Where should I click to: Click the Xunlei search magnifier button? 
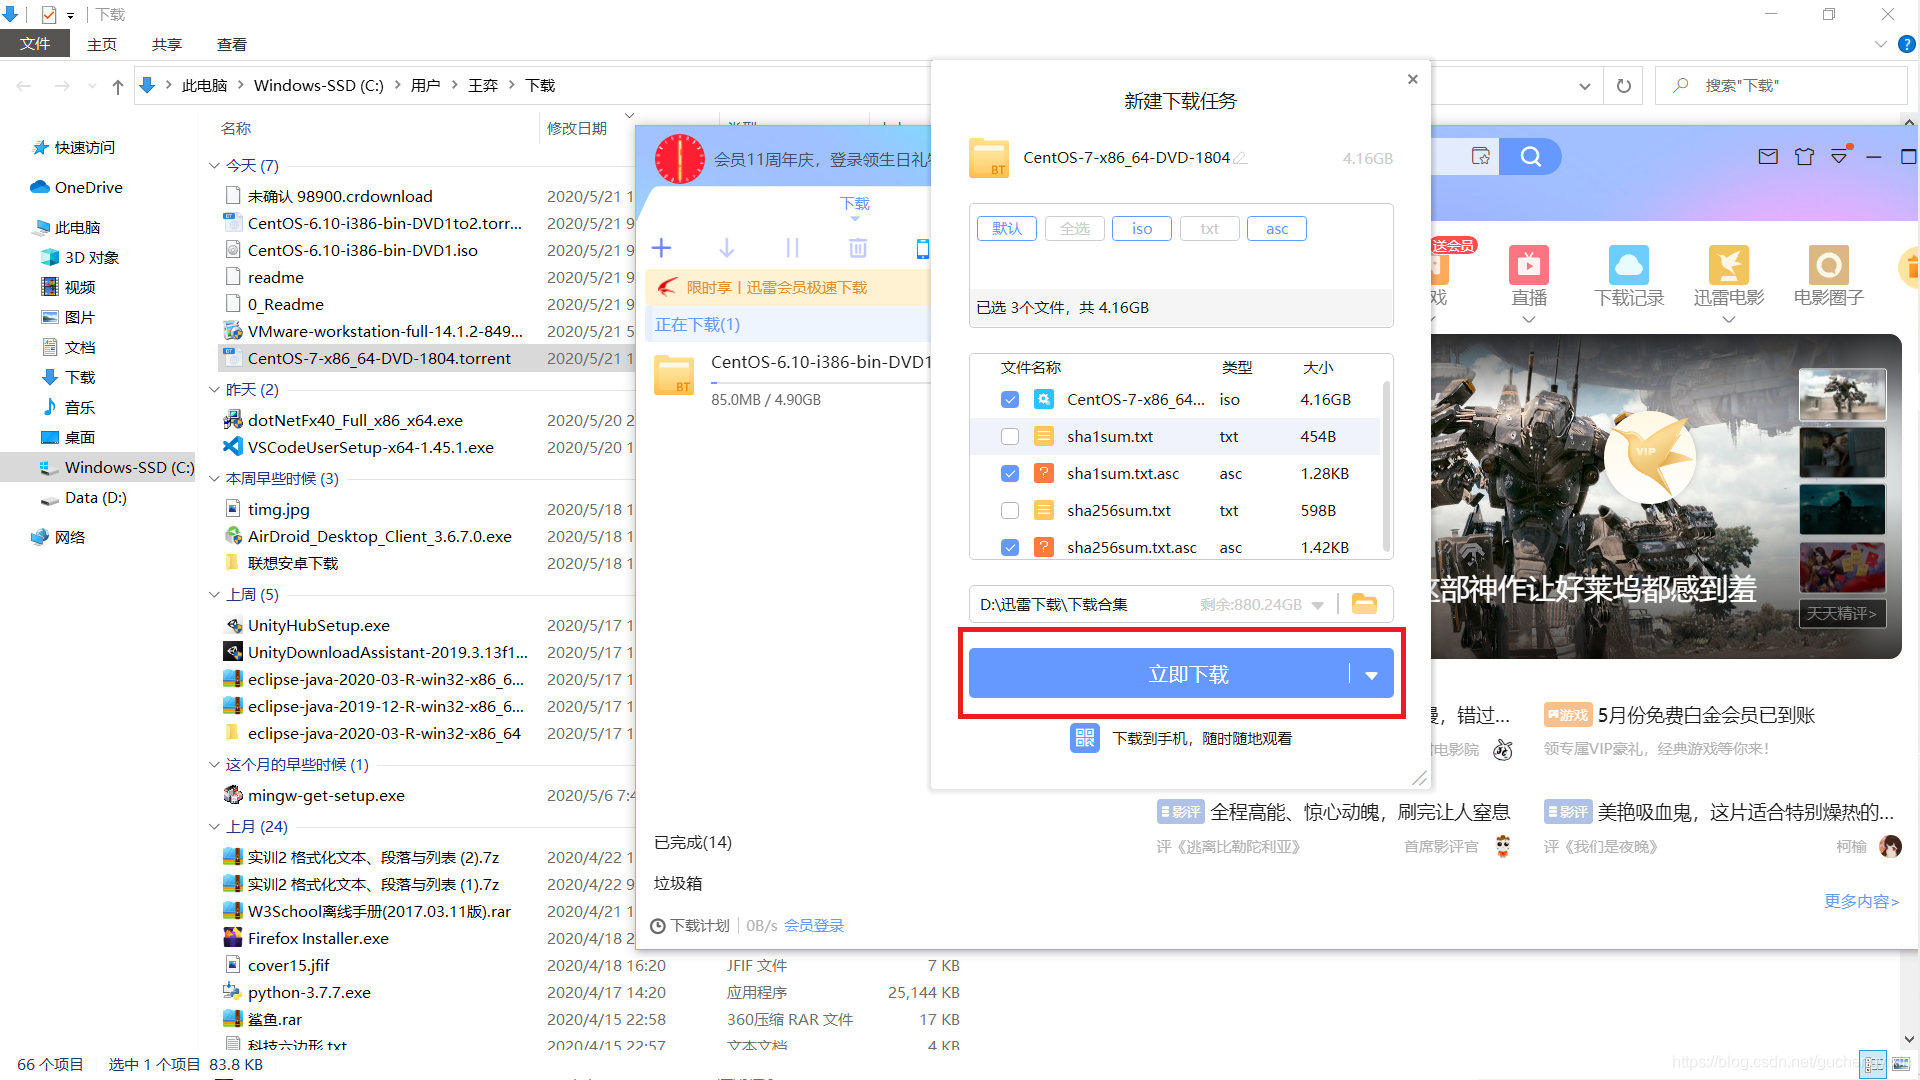[1530, 157]
